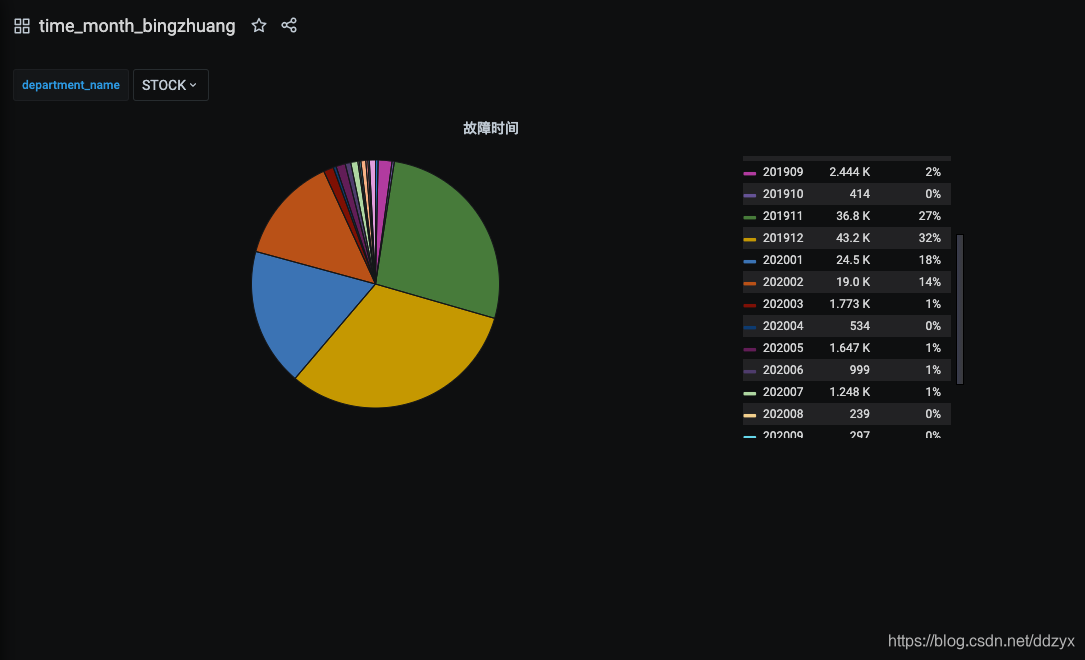
Task: Click the legend vertical scrollbar
Action: (x=960, y=309)
